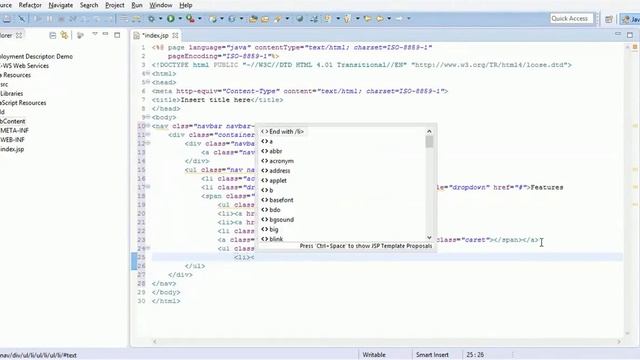Collapse all items in the Project Explorer

point(52,36)
